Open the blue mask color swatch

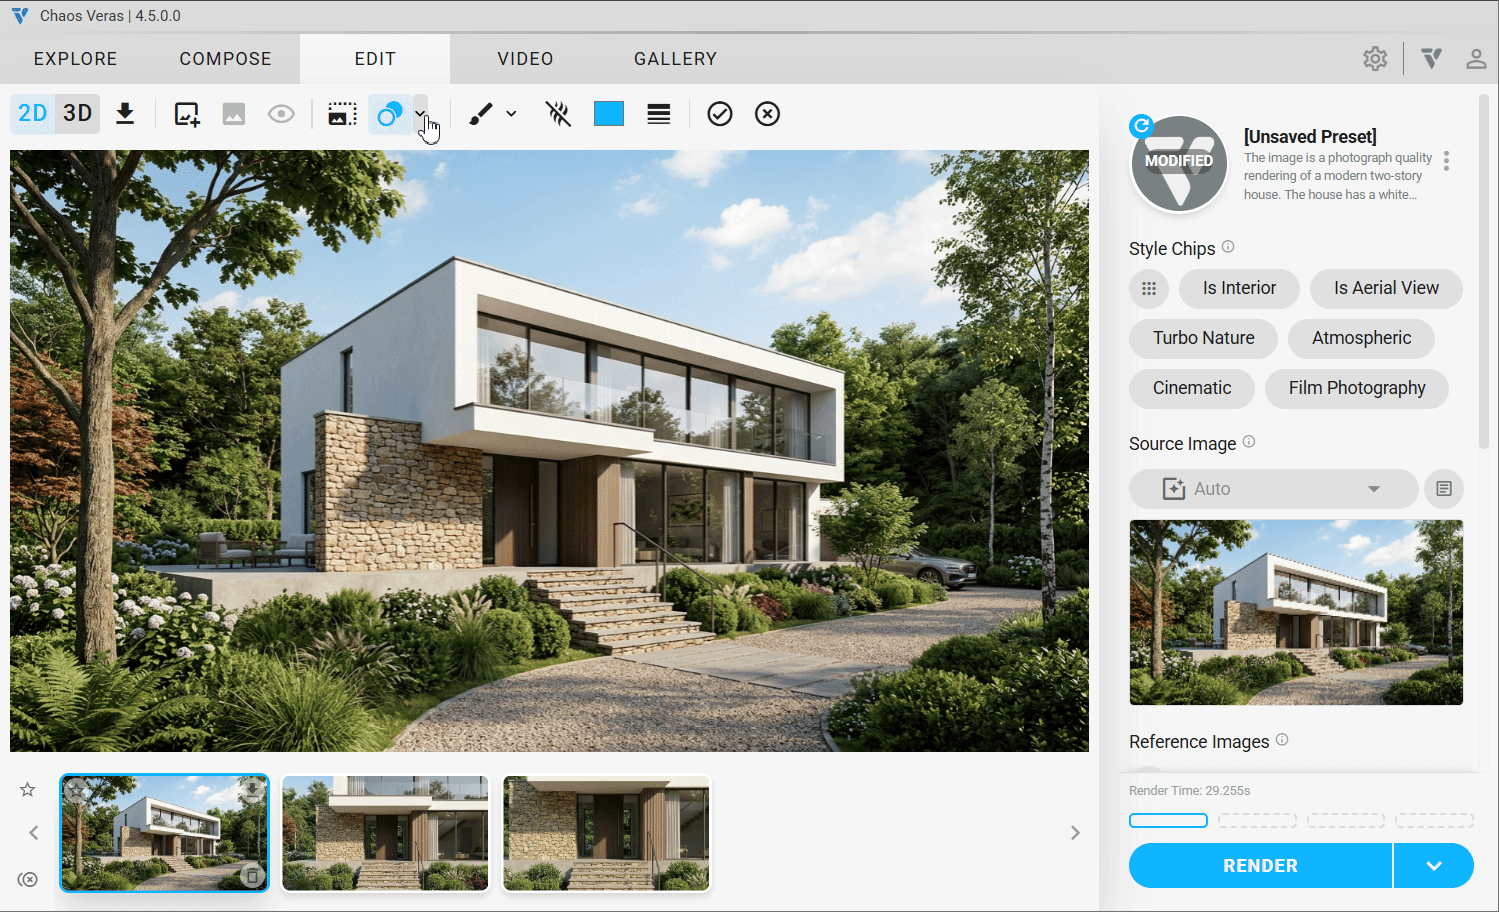click(609, 114)
